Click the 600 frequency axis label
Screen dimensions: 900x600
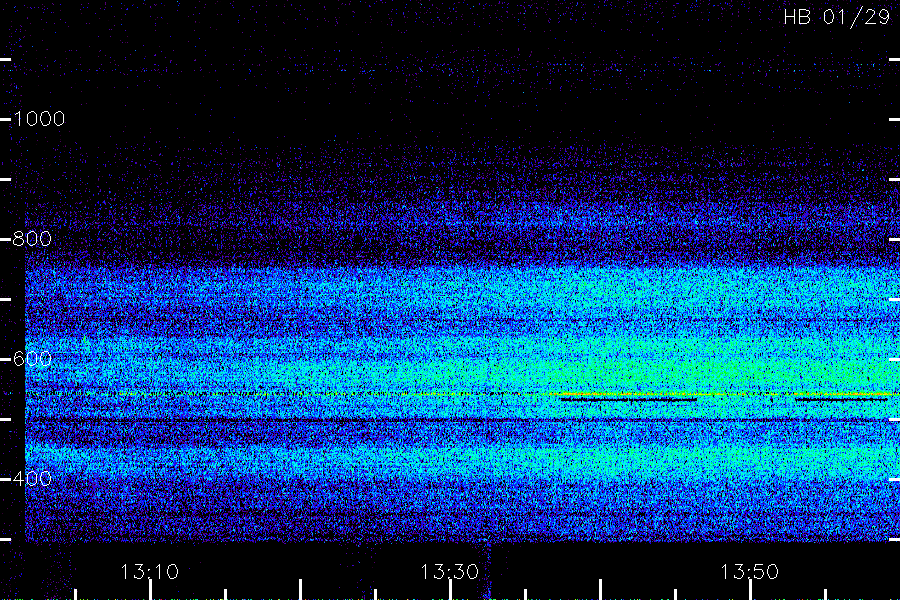tap(32, 359)
